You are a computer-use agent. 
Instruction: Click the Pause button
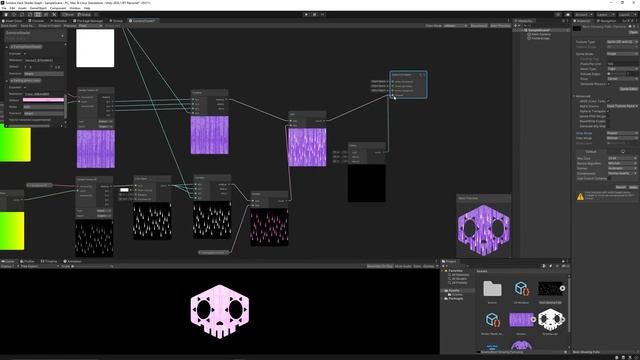[315, 14]
